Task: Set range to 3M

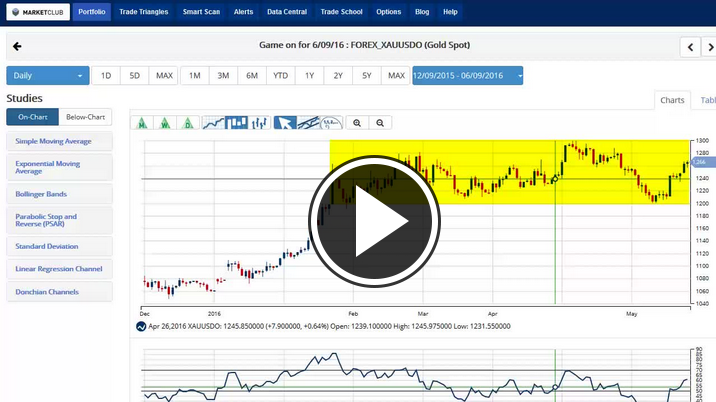Action: [x=223, y=76]
